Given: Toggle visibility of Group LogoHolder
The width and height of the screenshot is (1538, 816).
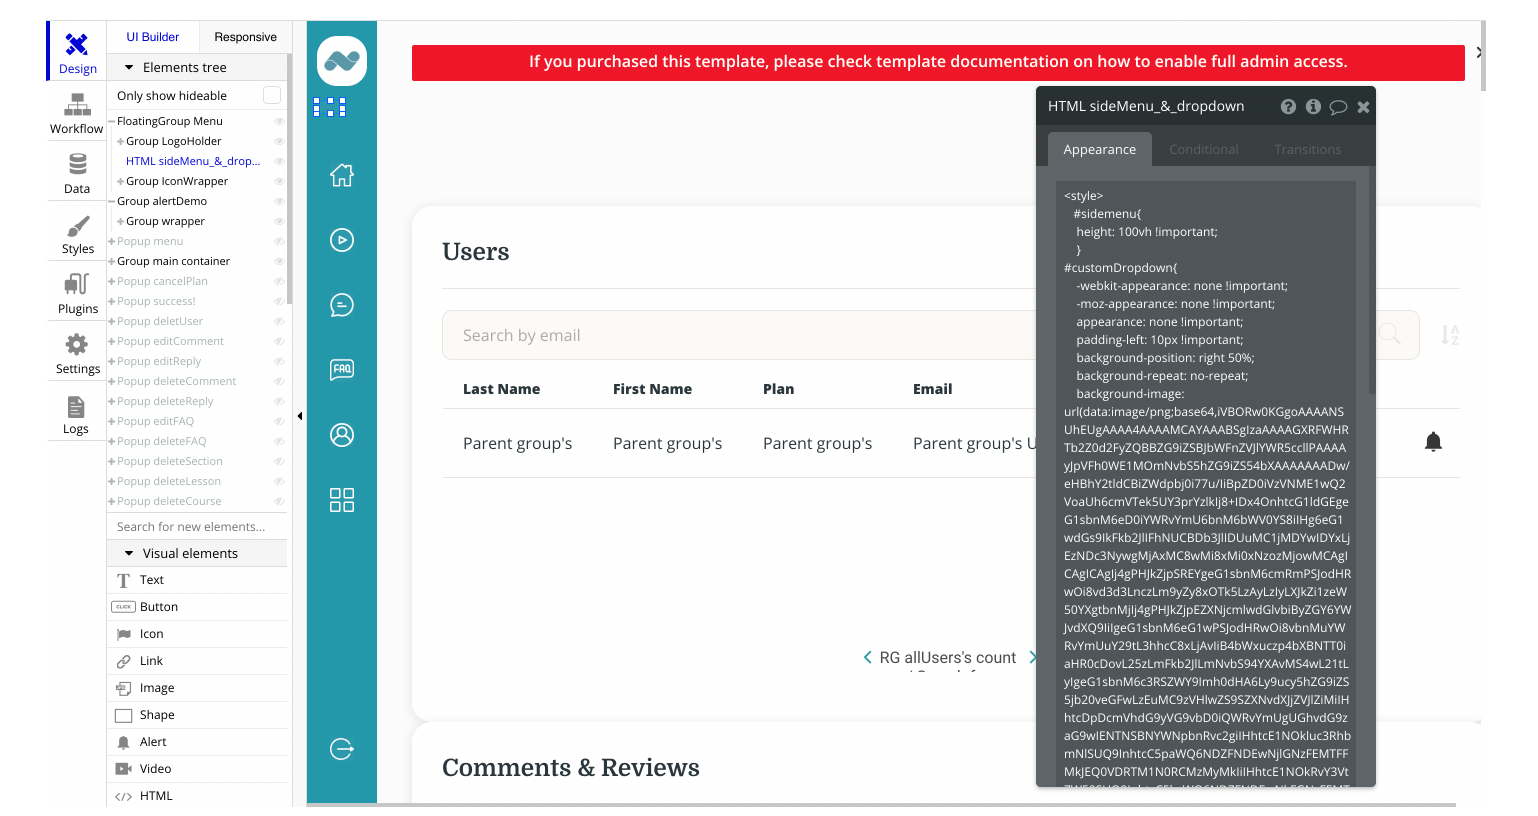Looking at the screenshot, I should coord(279,141).
